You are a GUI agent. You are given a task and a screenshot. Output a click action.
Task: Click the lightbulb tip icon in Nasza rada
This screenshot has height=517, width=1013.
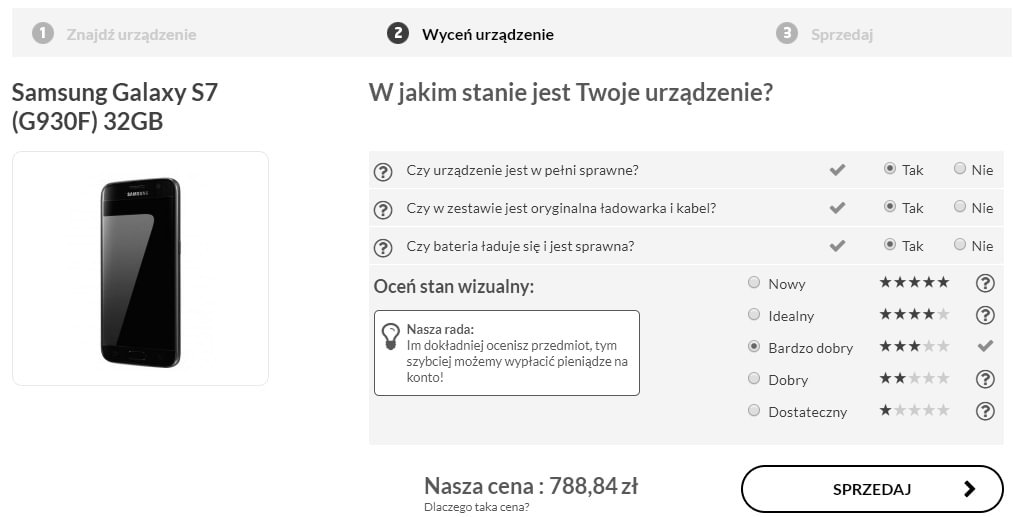pyautogui.click(x=390, y=336)
